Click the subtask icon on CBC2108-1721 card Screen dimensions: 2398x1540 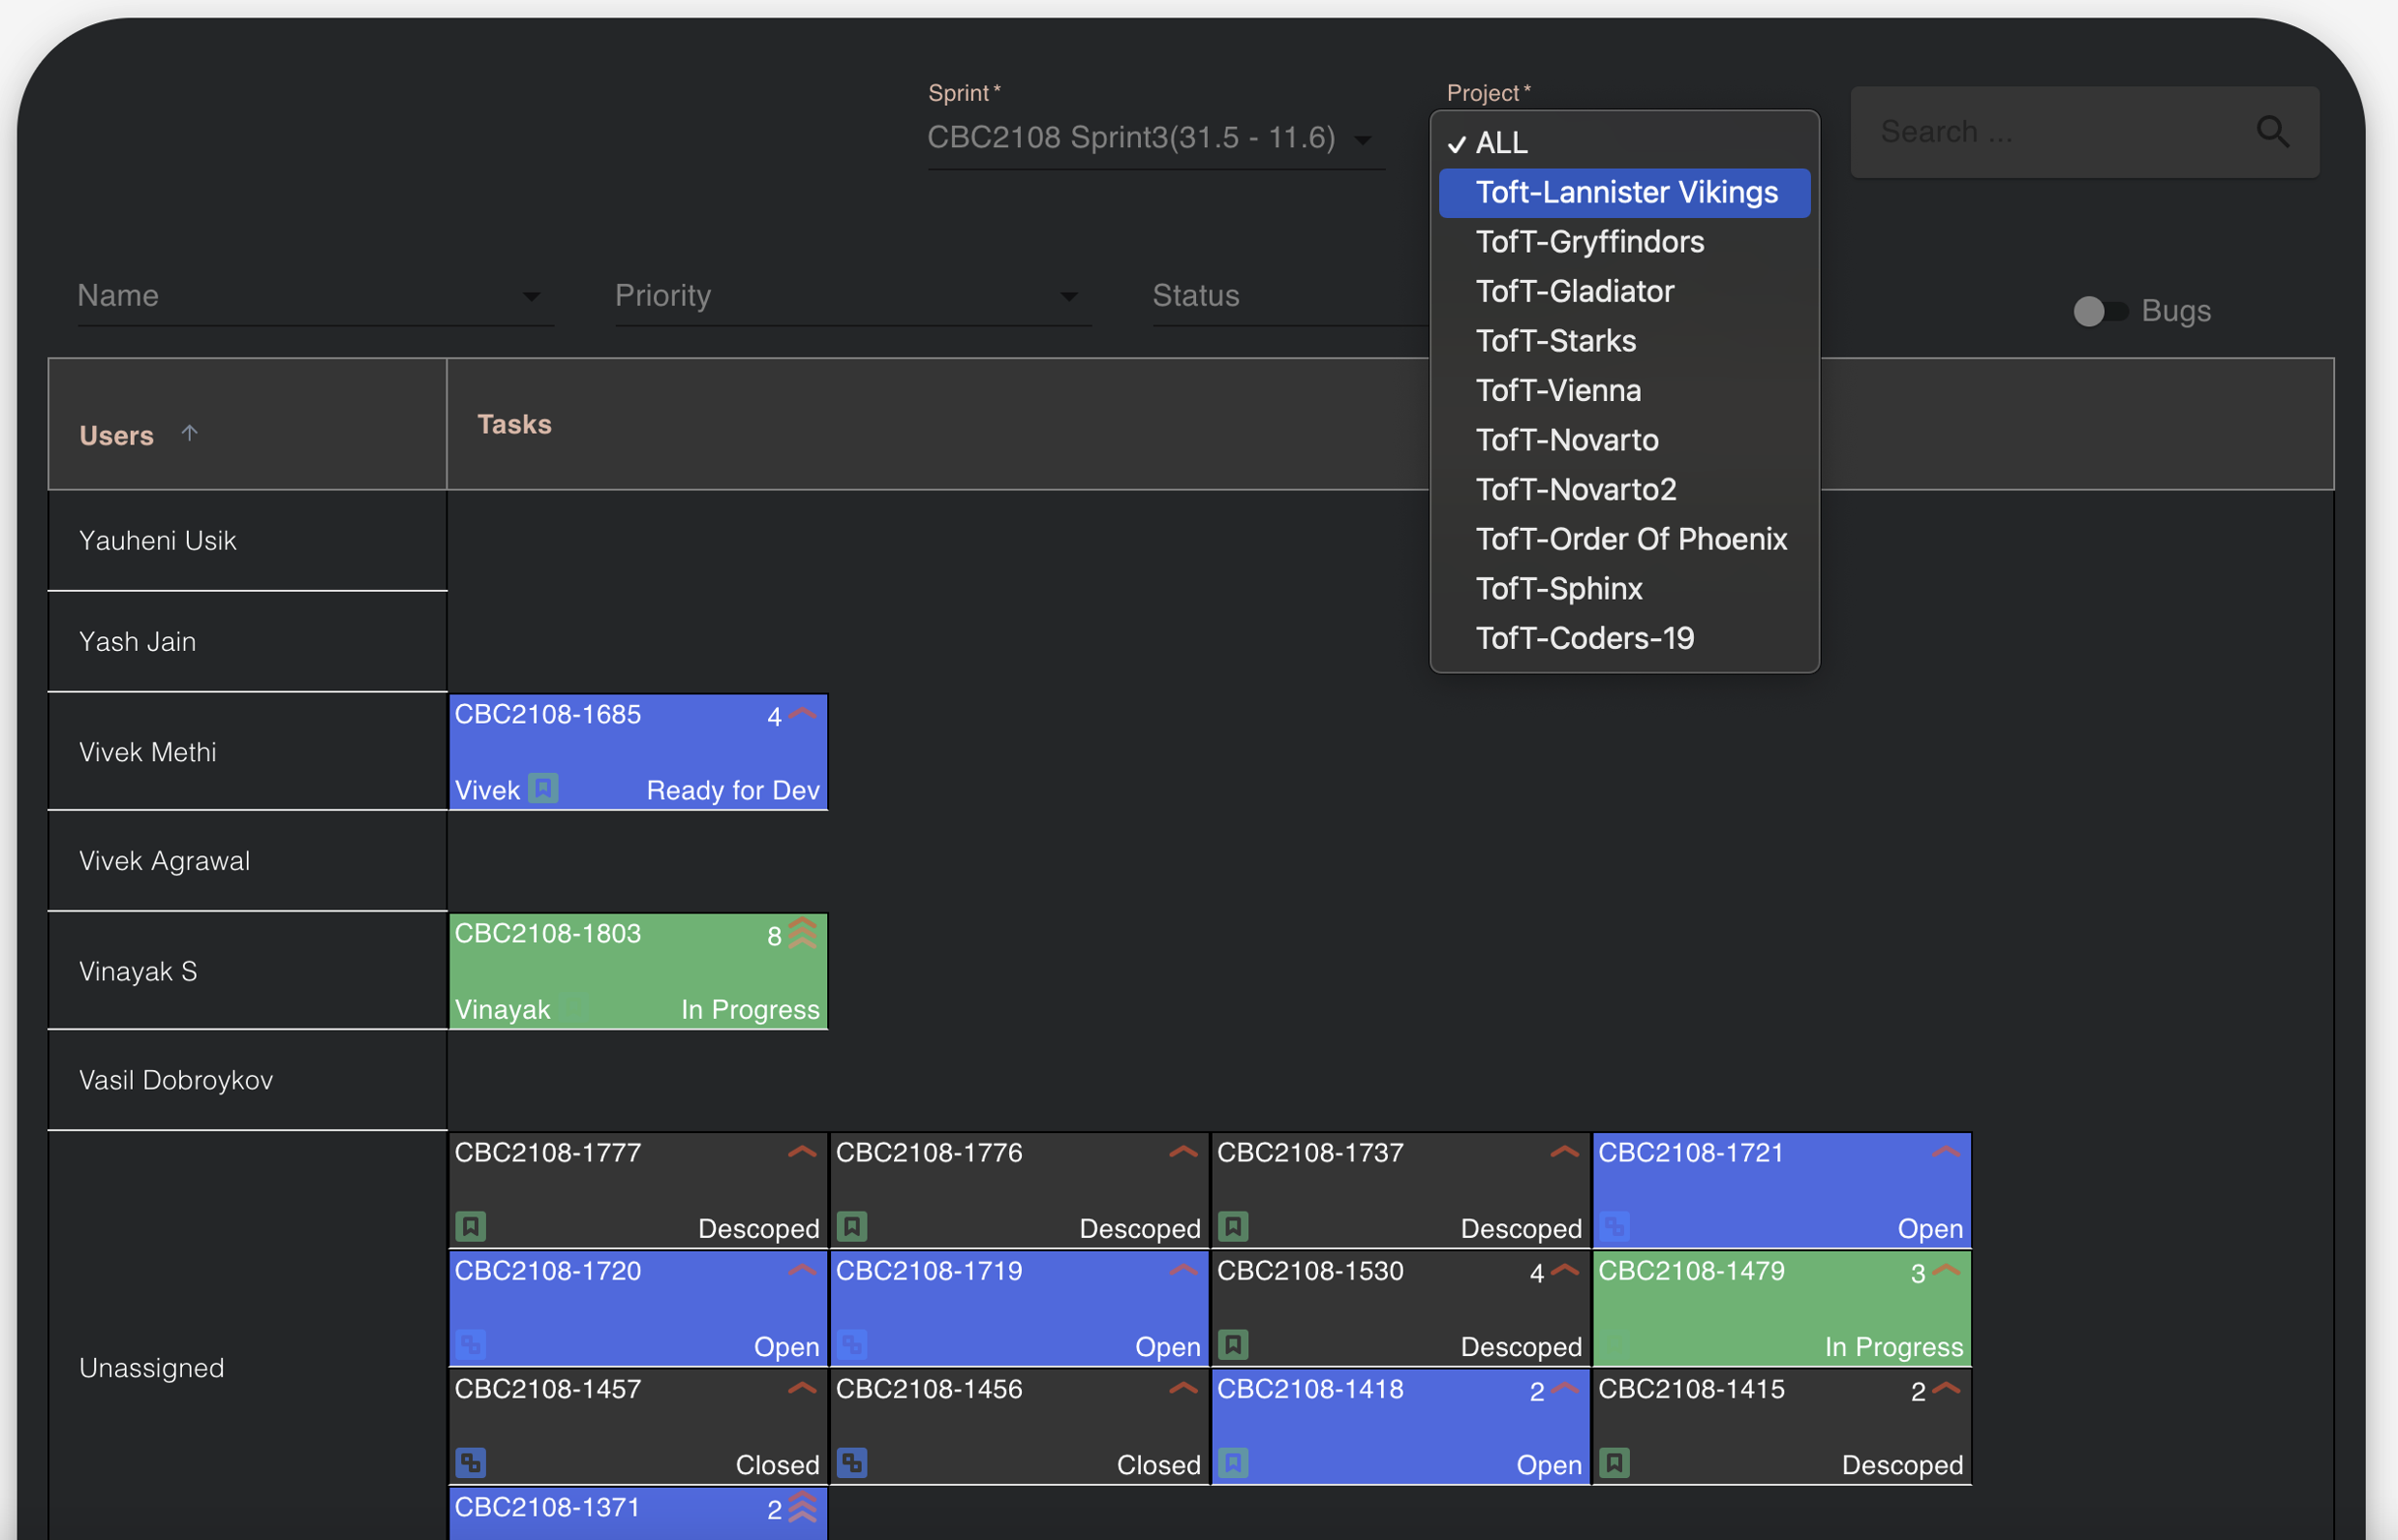tap(1616, 1226)
